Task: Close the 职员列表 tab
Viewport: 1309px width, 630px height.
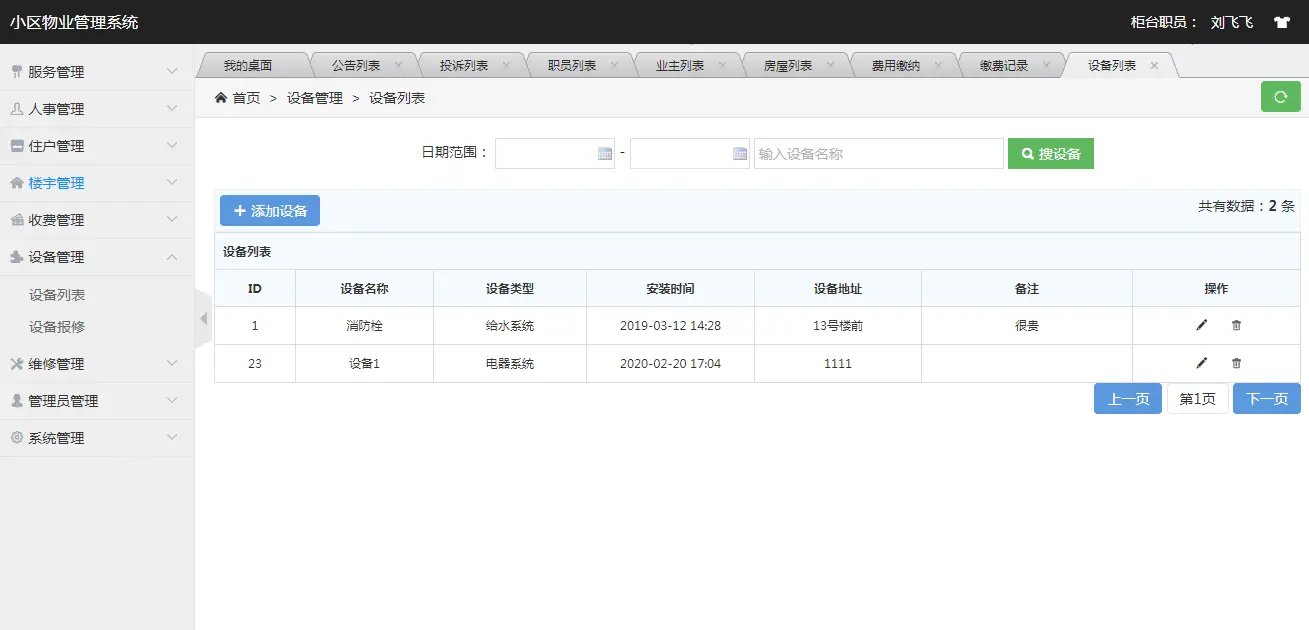Action: 614,65
